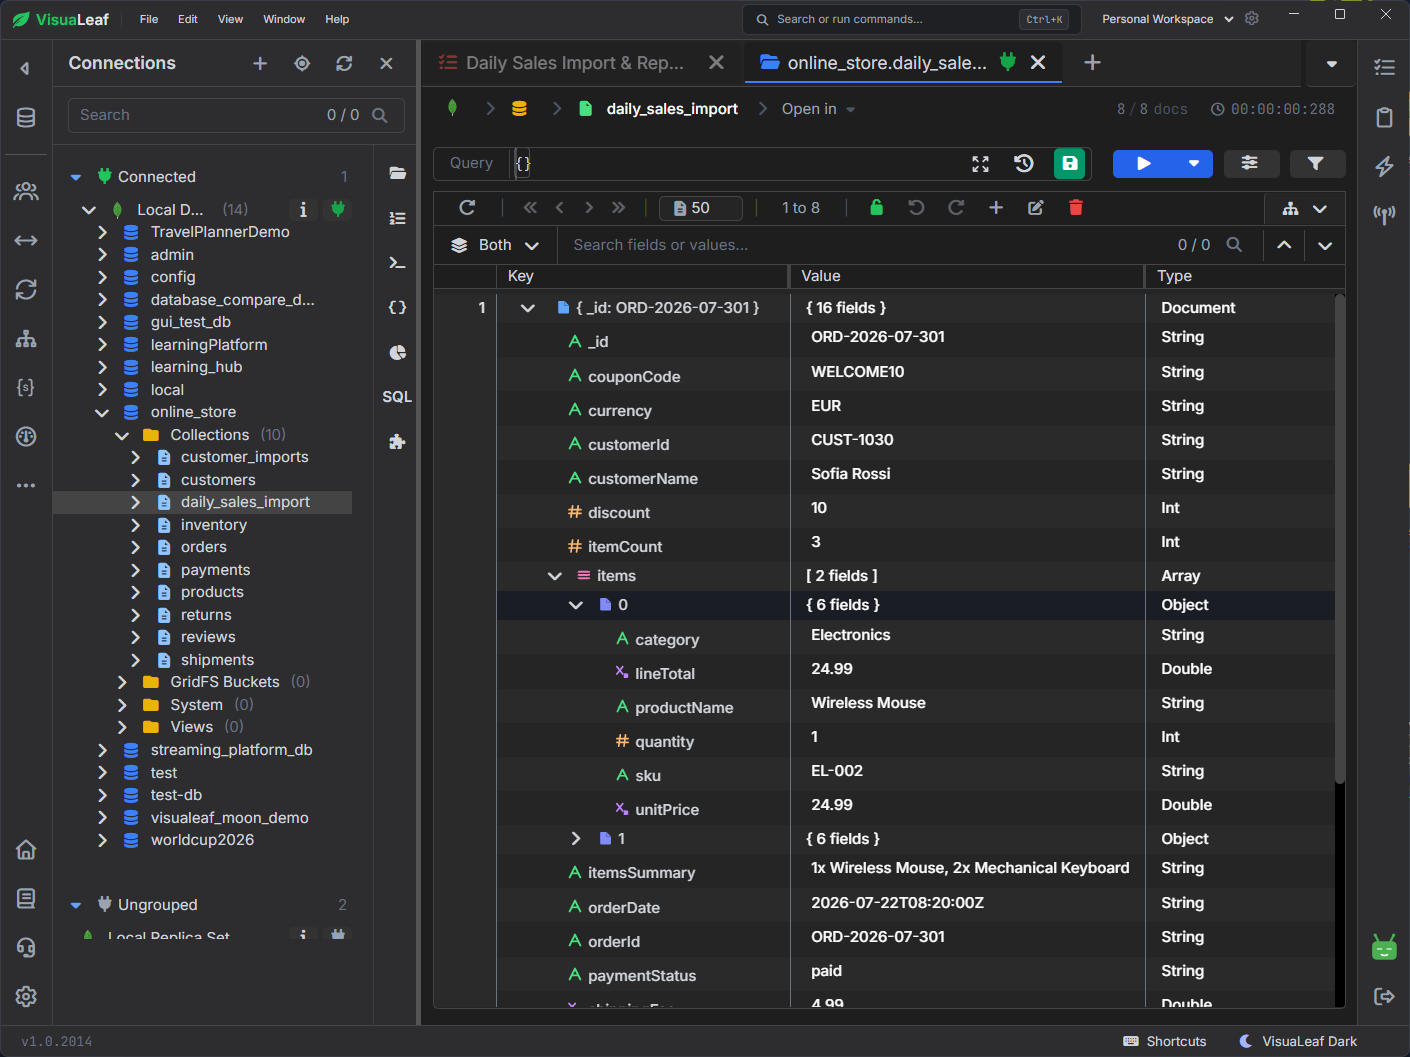Open the View menu

click(231, 19)
